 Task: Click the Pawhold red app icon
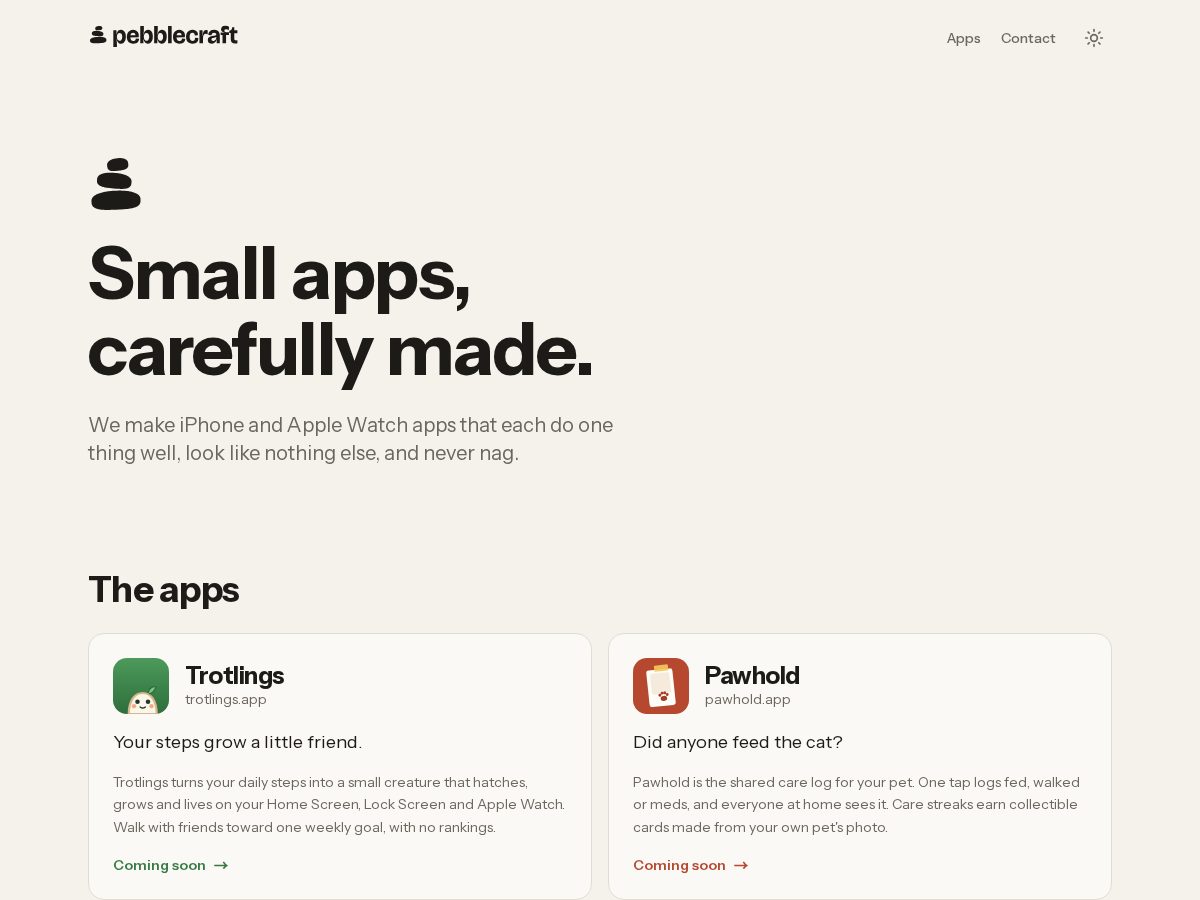(x=661, y=686)
